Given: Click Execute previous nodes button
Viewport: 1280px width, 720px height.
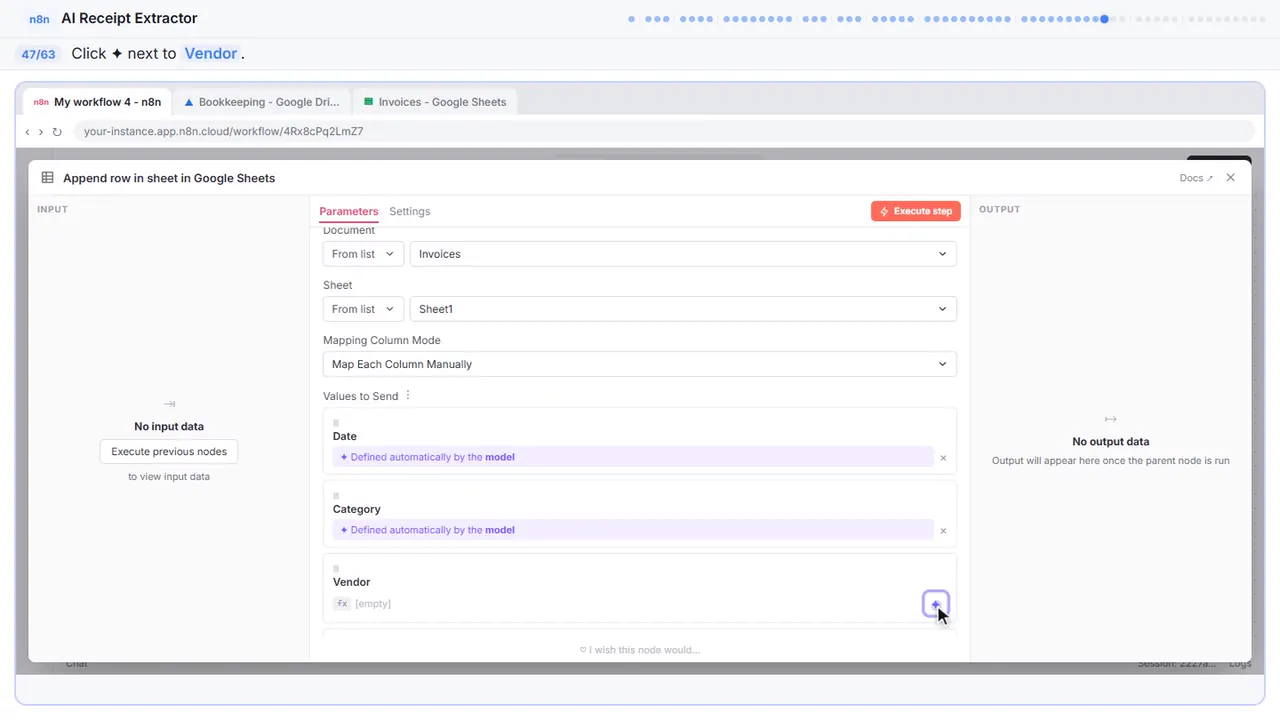Looking at the screenshot, I should pos(169,452).
